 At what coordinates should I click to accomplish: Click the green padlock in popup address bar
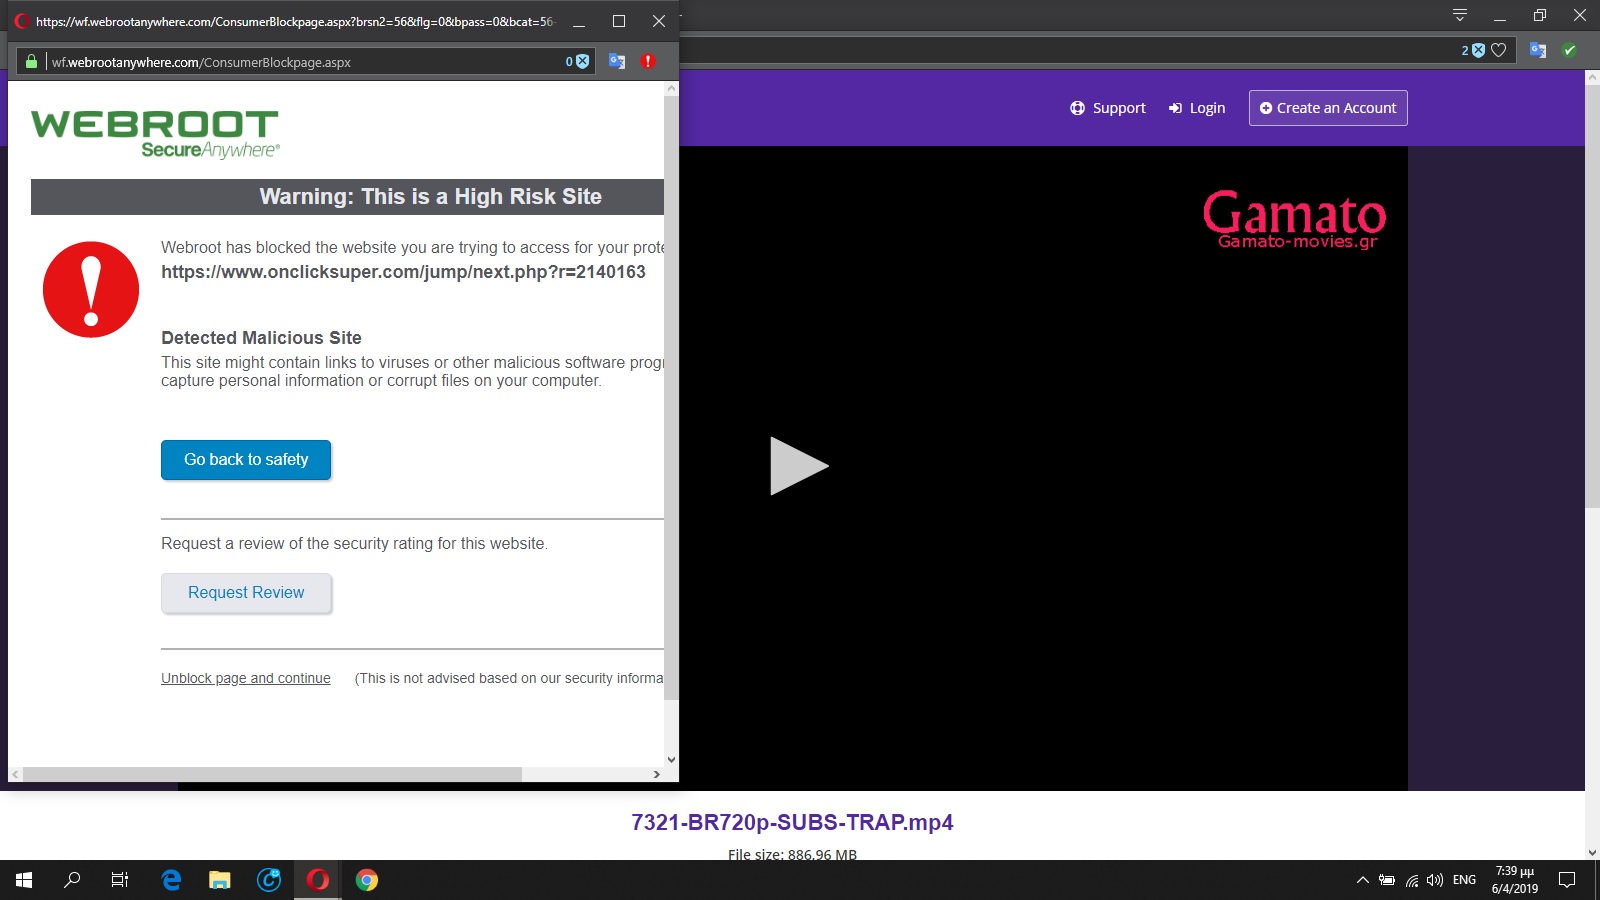pos(31,62)
